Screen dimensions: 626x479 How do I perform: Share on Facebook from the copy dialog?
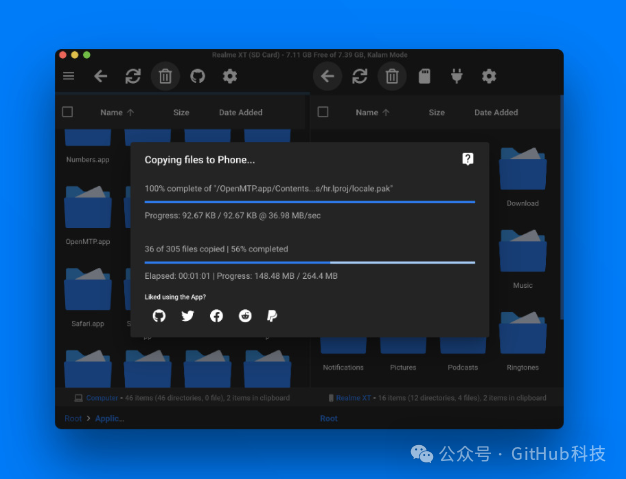pos(216,316)
